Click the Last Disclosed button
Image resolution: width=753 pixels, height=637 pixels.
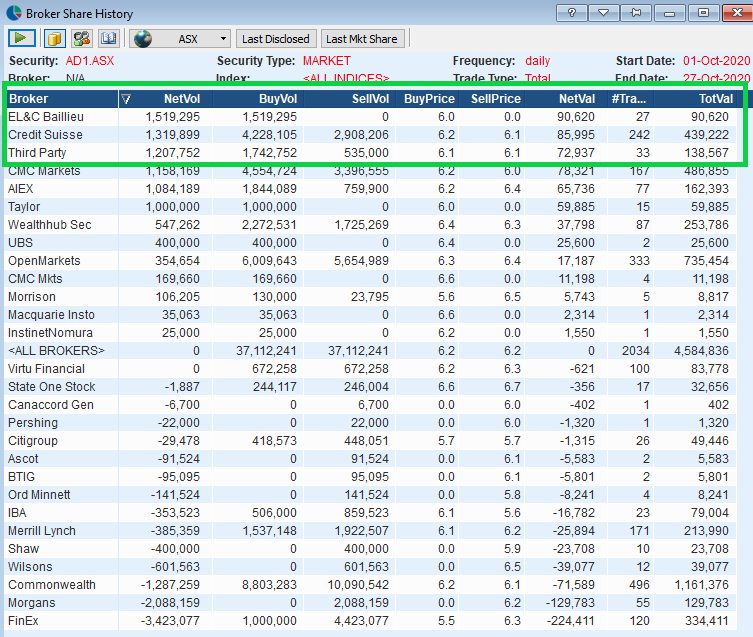276,39
